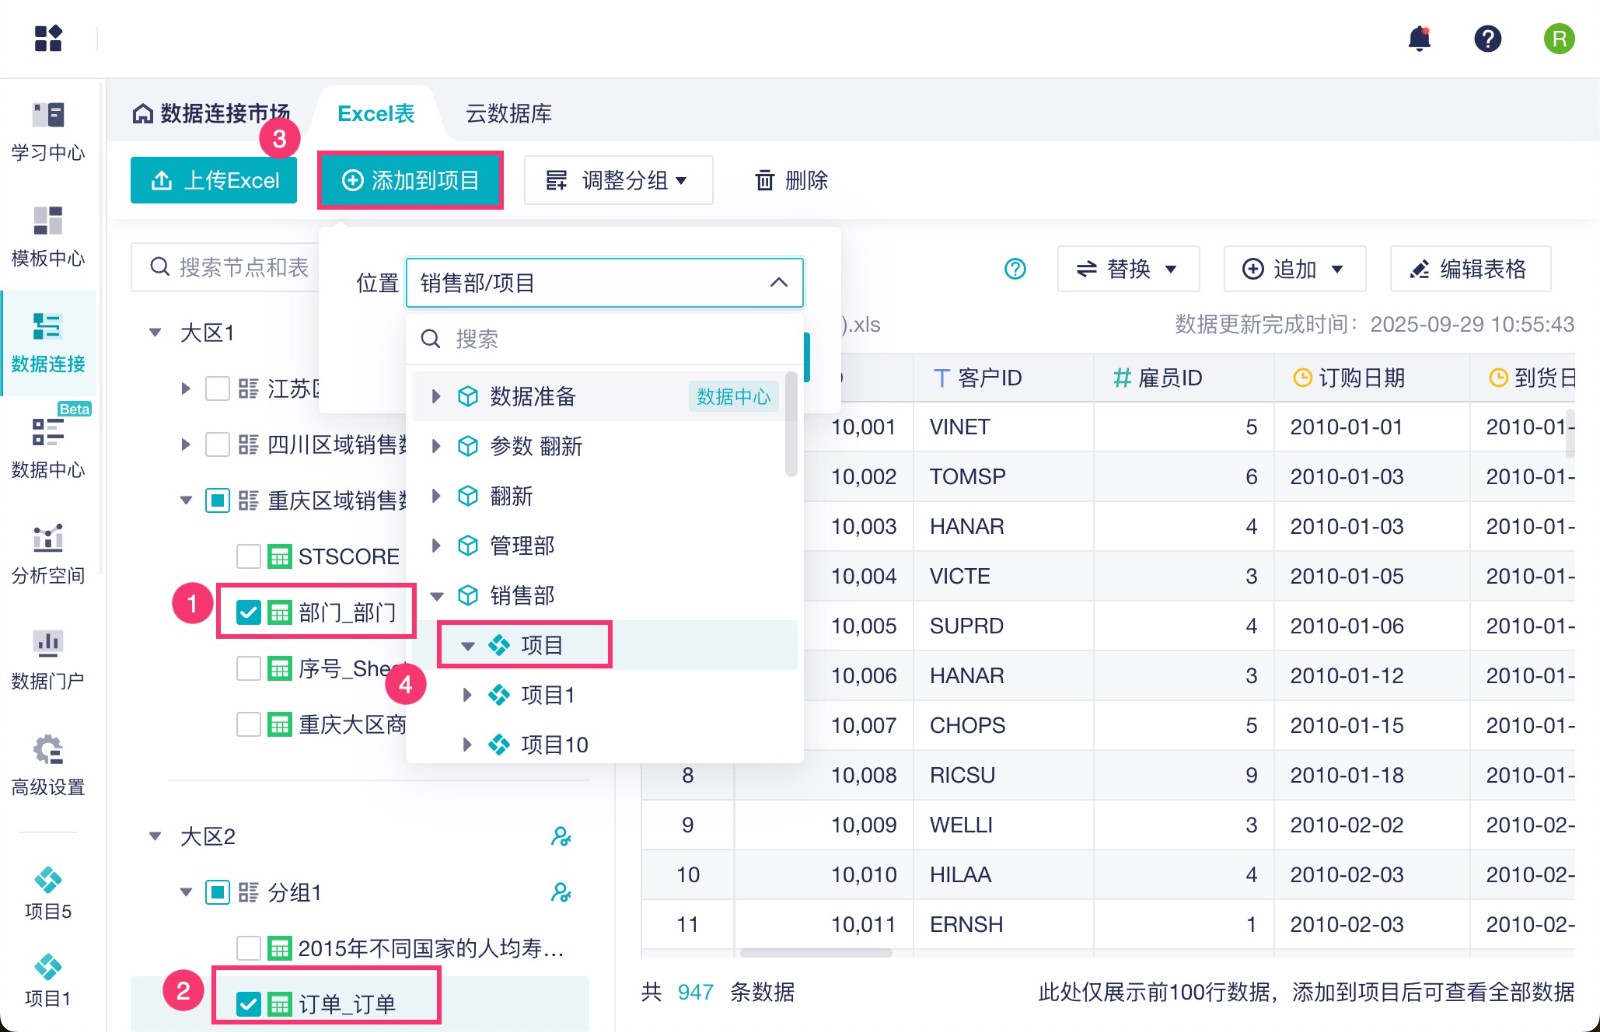Open the 位置 location dropdown
The image size is (1600, 1032).
click(605, 283)
